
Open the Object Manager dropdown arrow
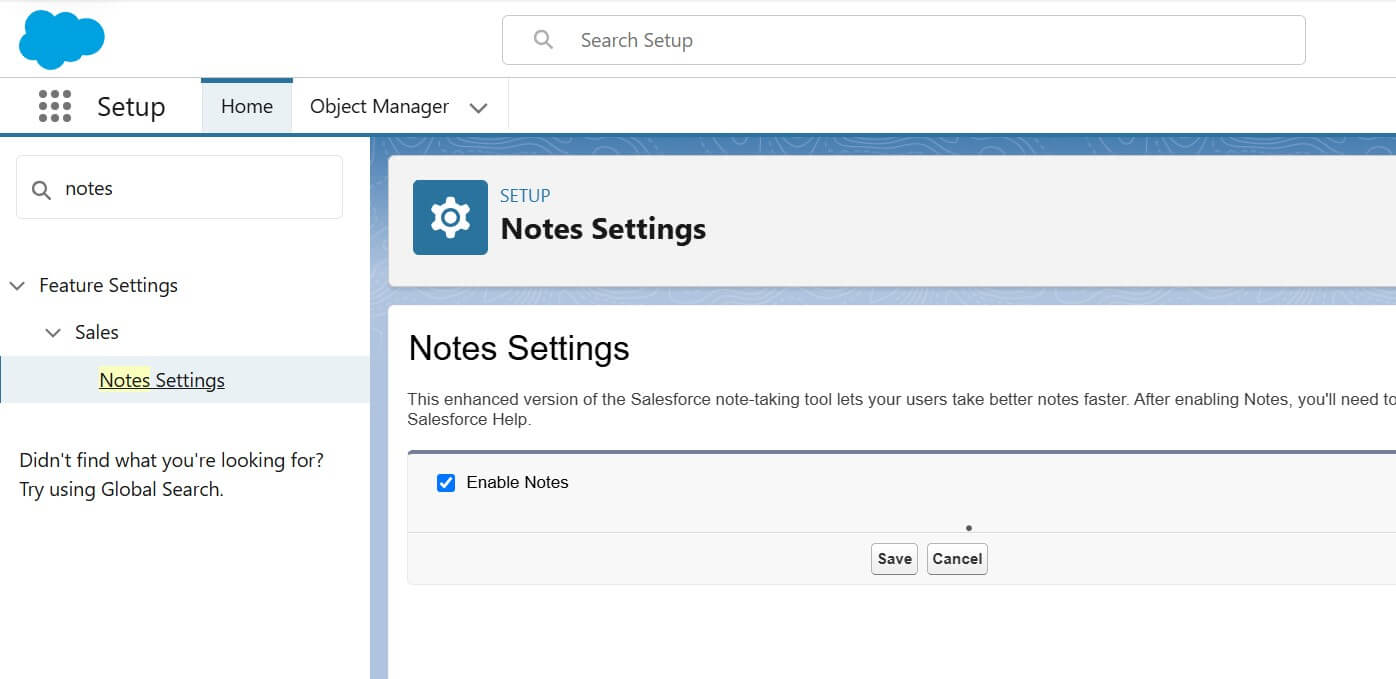pos(479,108)
